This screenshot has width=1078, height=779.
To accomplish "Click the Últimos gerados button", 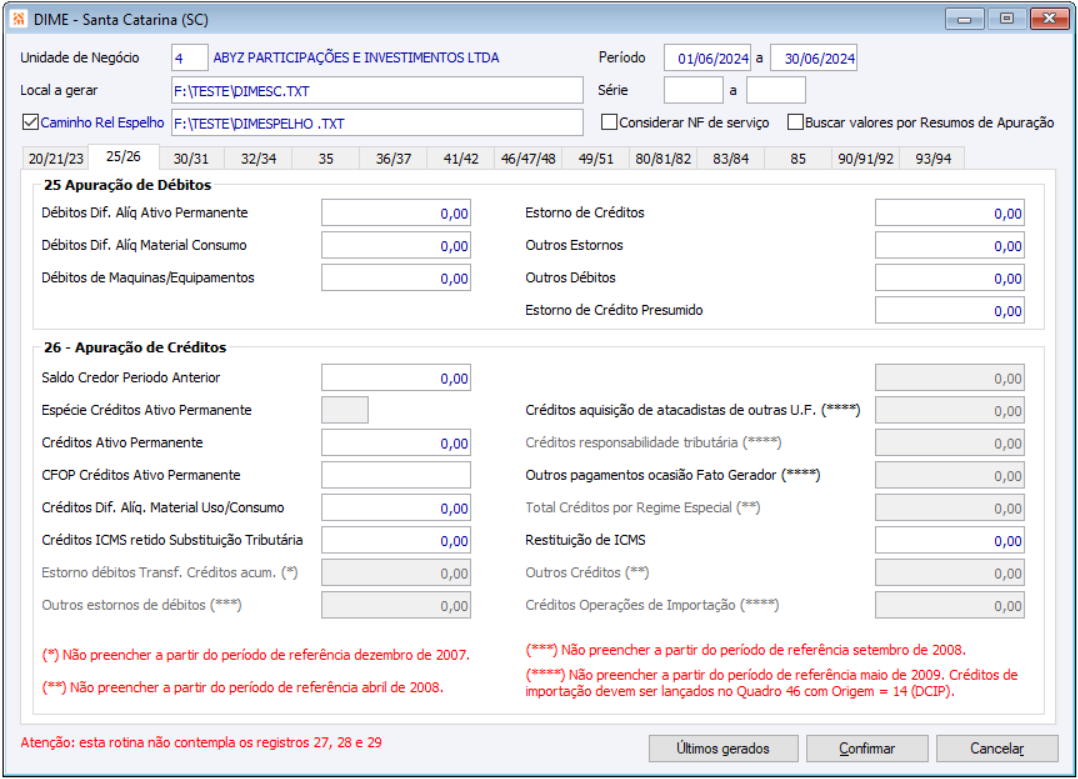I will click(723, 749).
